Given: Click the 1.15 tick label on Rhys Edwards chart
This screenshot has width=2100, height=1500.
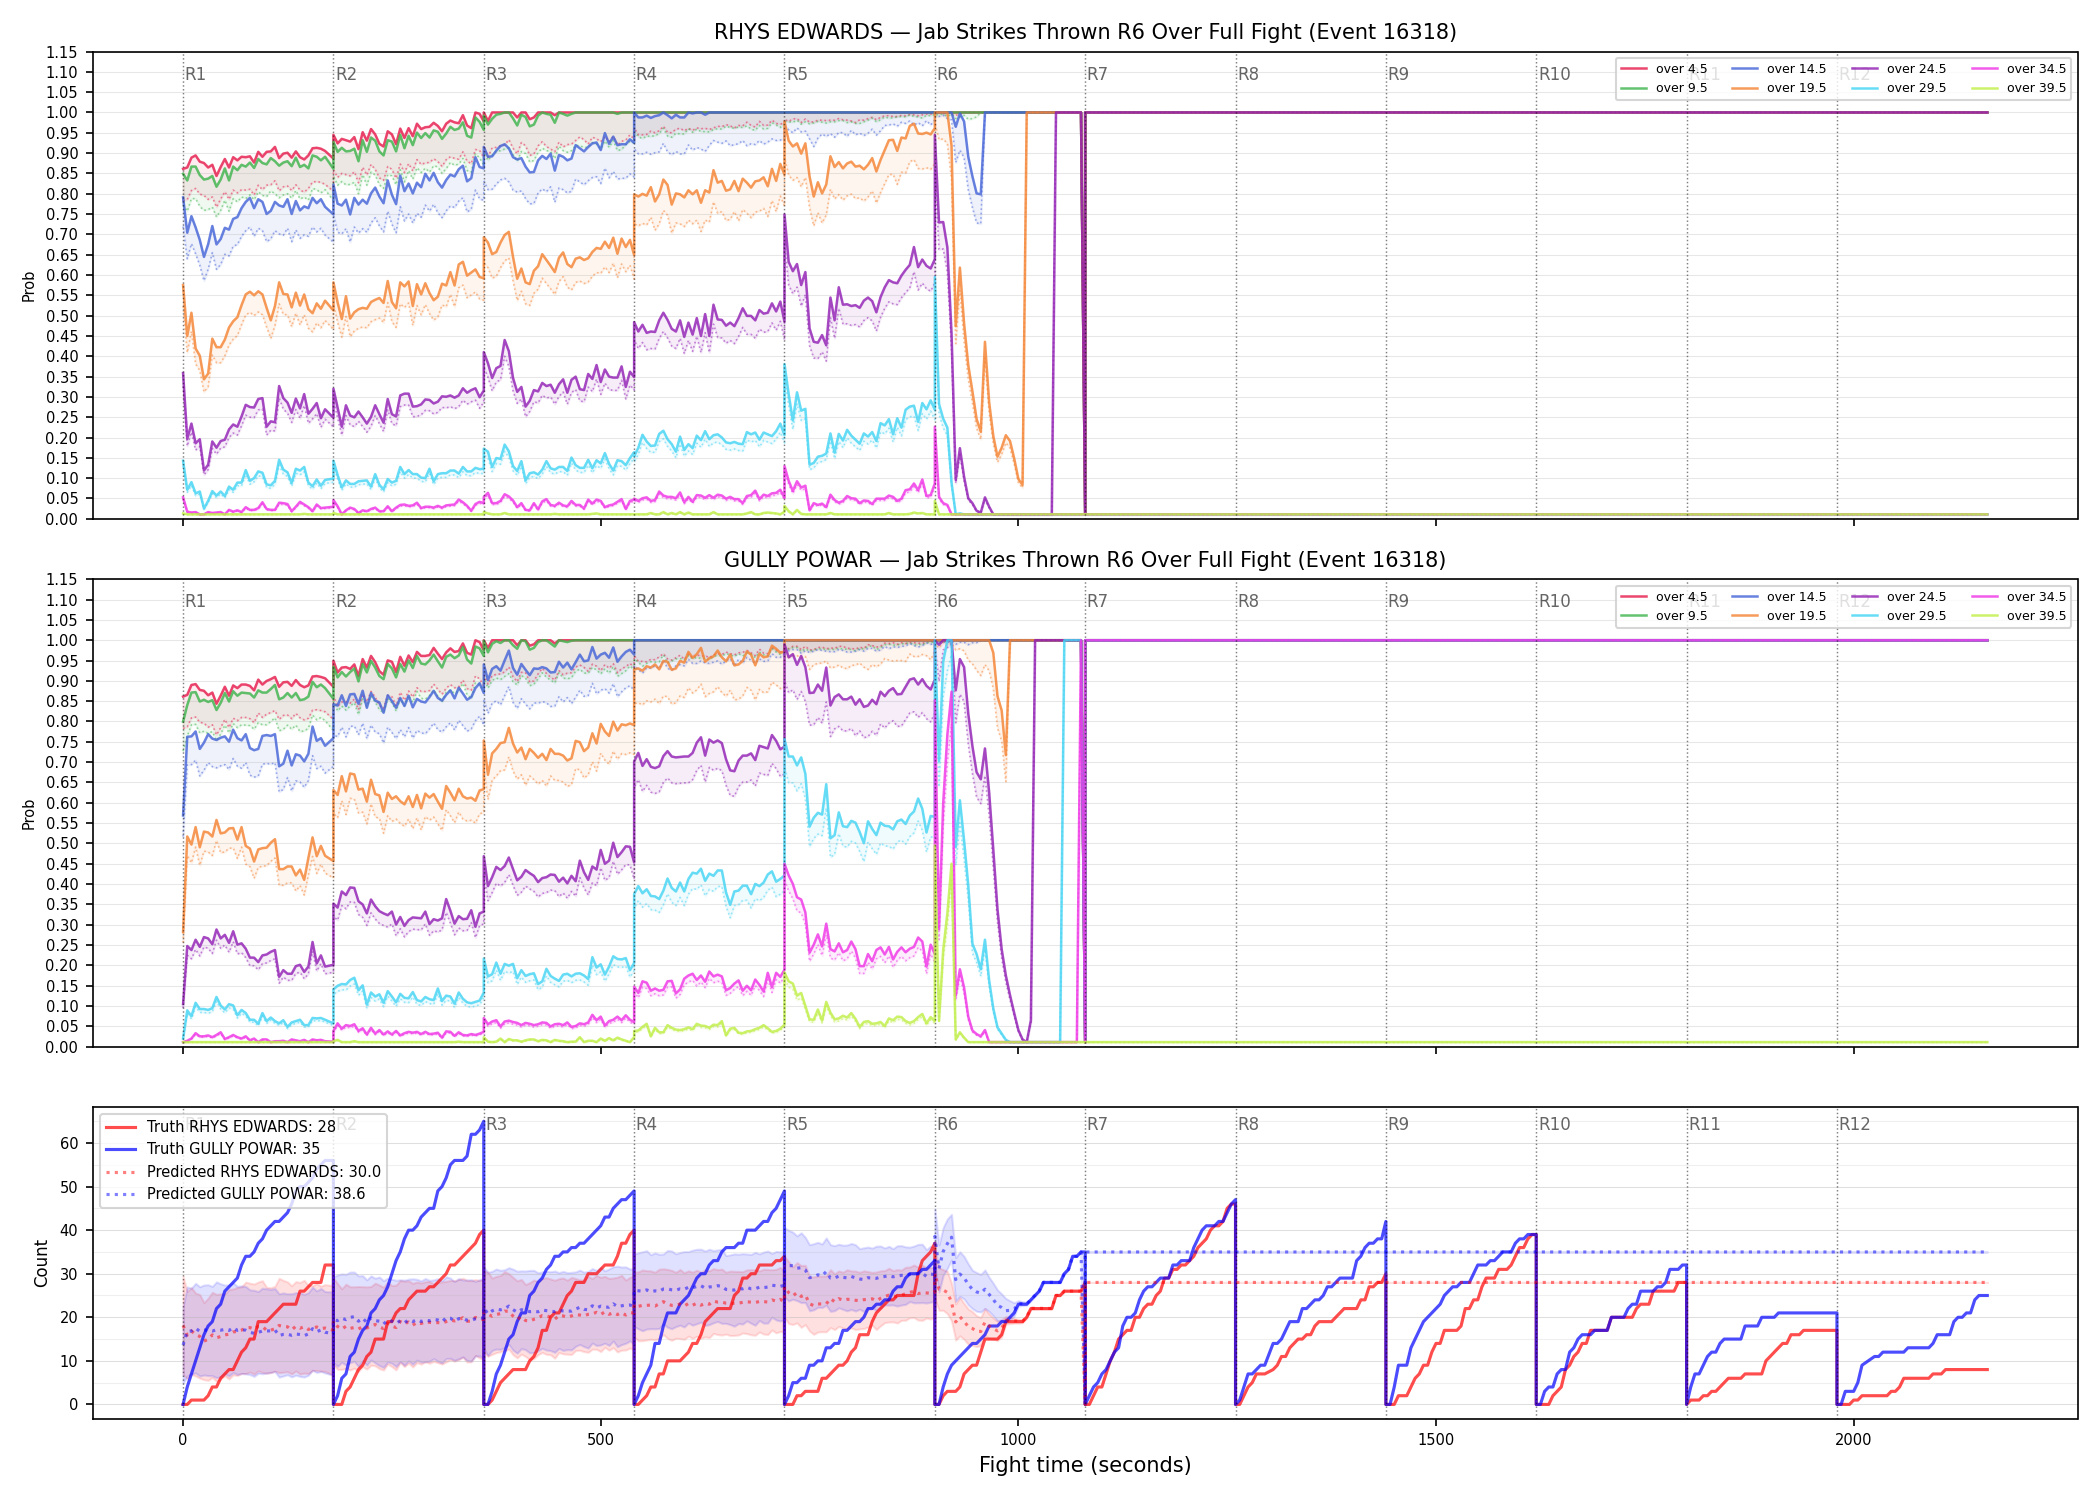Looking at the screenshot, I should (61, 52).
